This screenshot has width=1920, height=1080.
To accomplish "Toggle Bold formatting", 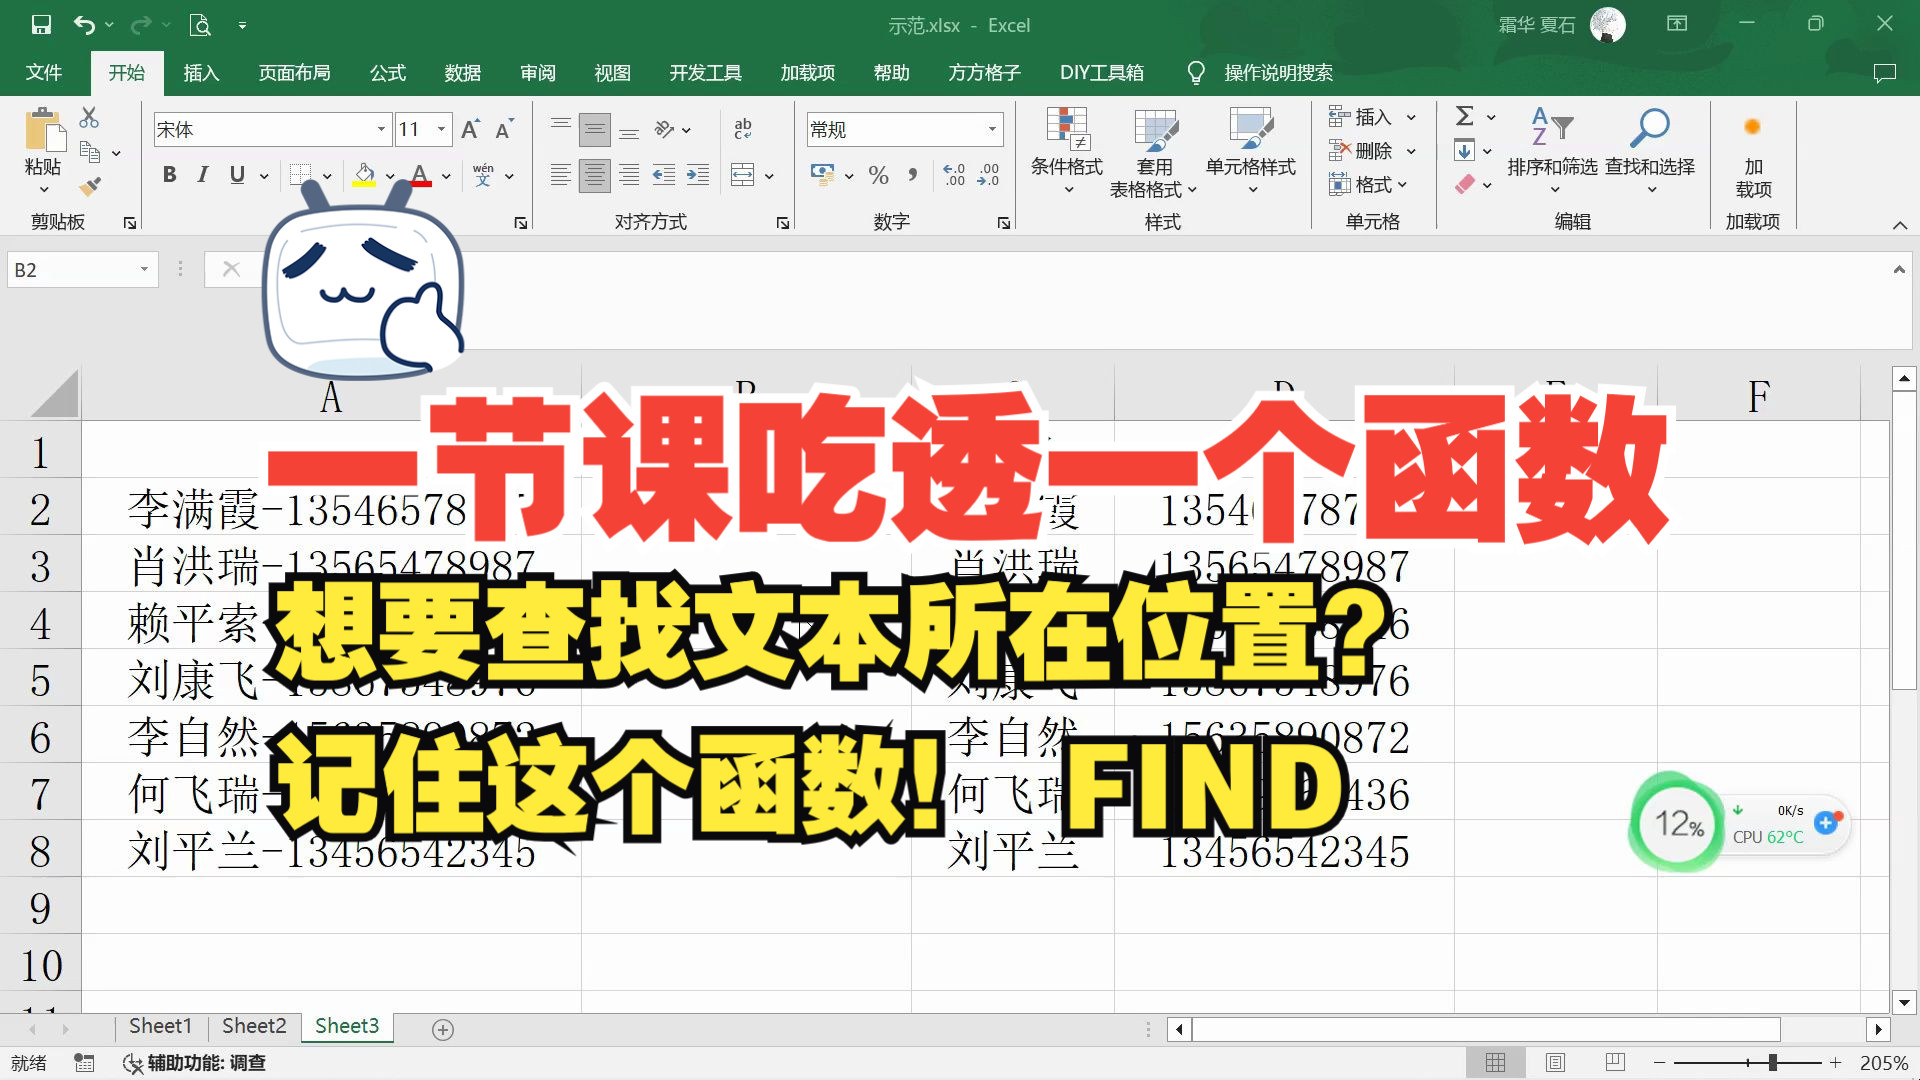I will [169, 175].
